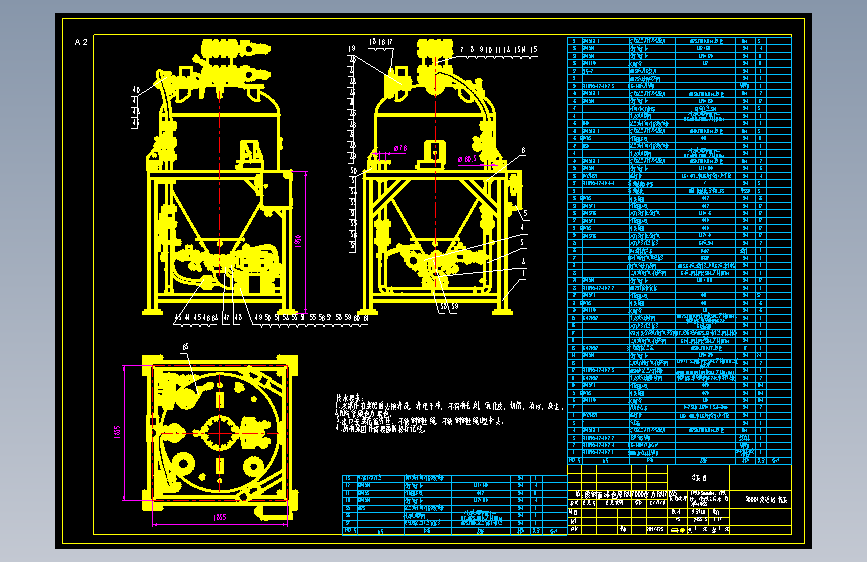Select the white technical requirements note block

click(450, 413)
